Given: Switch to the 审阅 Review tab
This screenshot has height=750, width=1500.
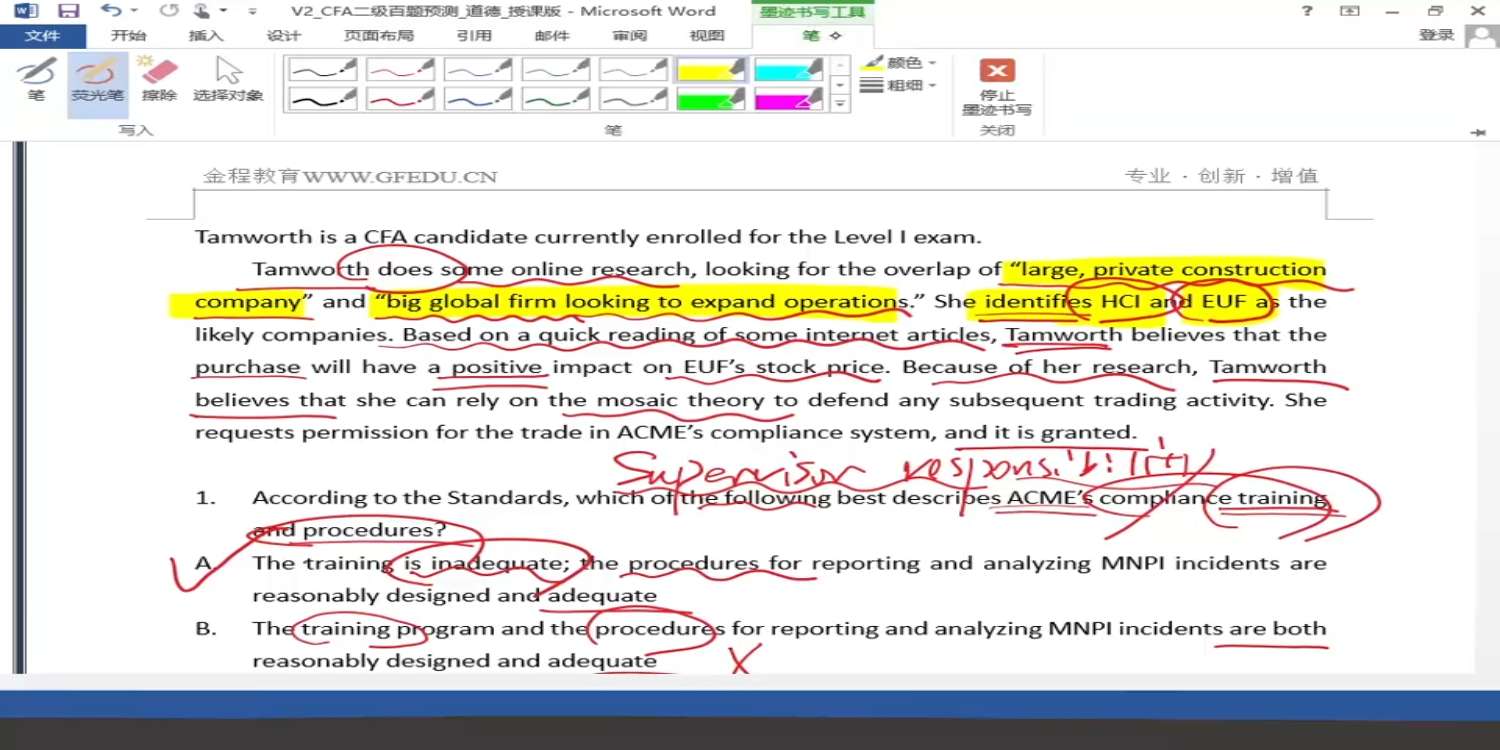Looking at the screenshot, I should [x=630, y=36].
